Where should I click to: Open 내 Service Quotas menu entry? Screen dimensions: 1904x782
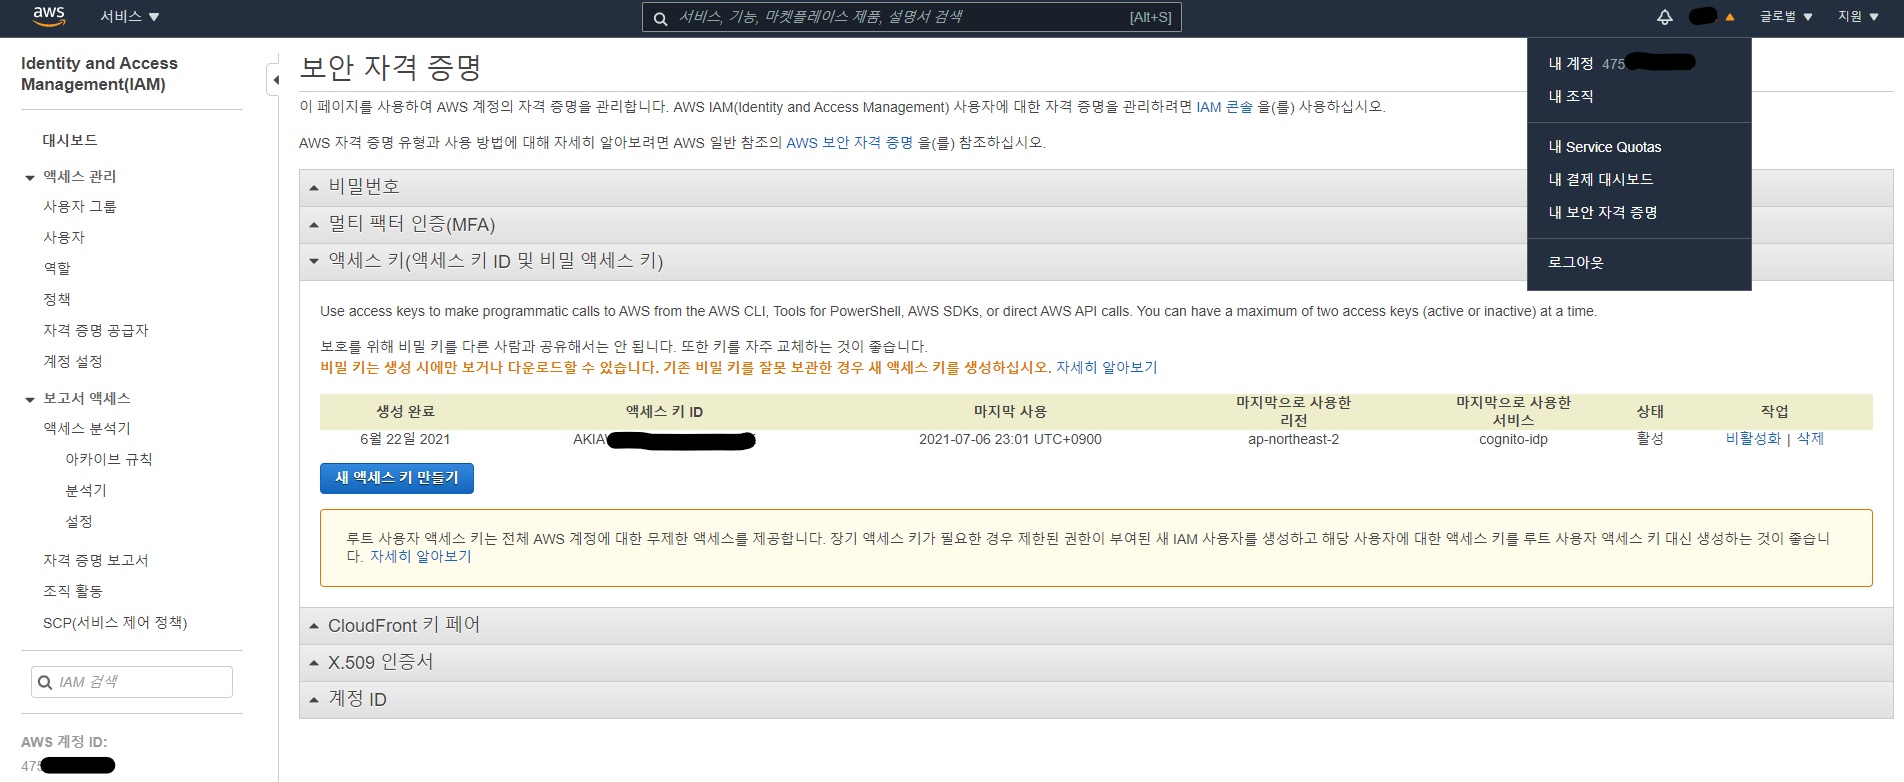click(1604, 147)
